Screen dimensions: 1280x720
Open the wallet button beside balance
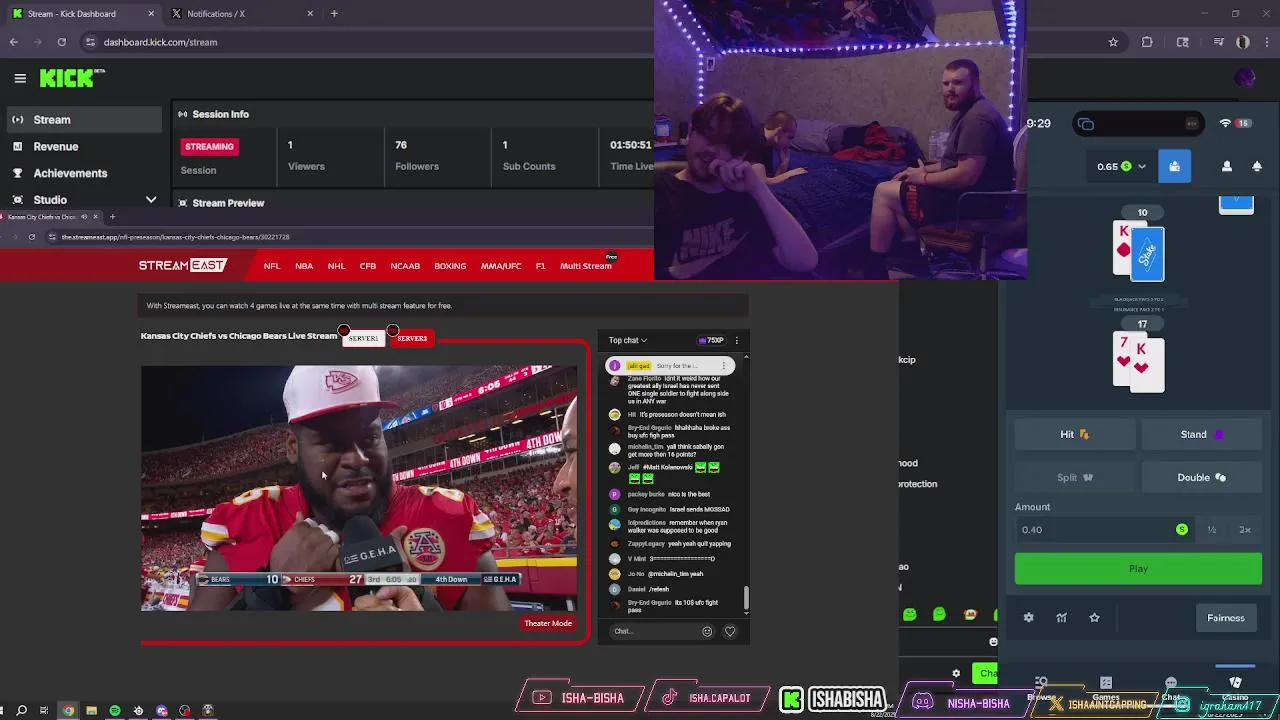[1174, 166]
